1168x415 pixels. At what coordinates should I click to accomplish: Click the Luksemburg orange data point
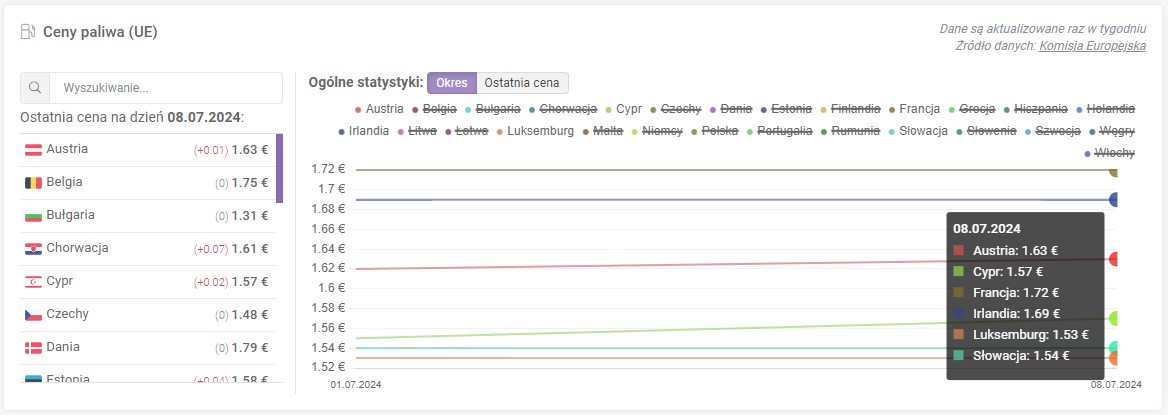coord(1114,358)
